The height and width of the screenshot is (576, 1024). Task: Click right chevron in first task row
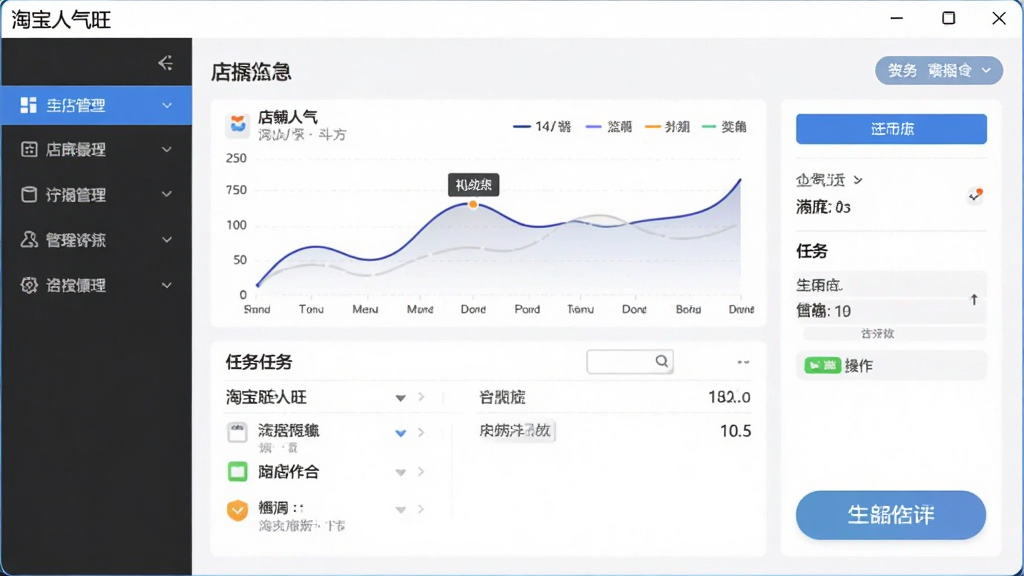pyautogui.click(x=421, y=397)
